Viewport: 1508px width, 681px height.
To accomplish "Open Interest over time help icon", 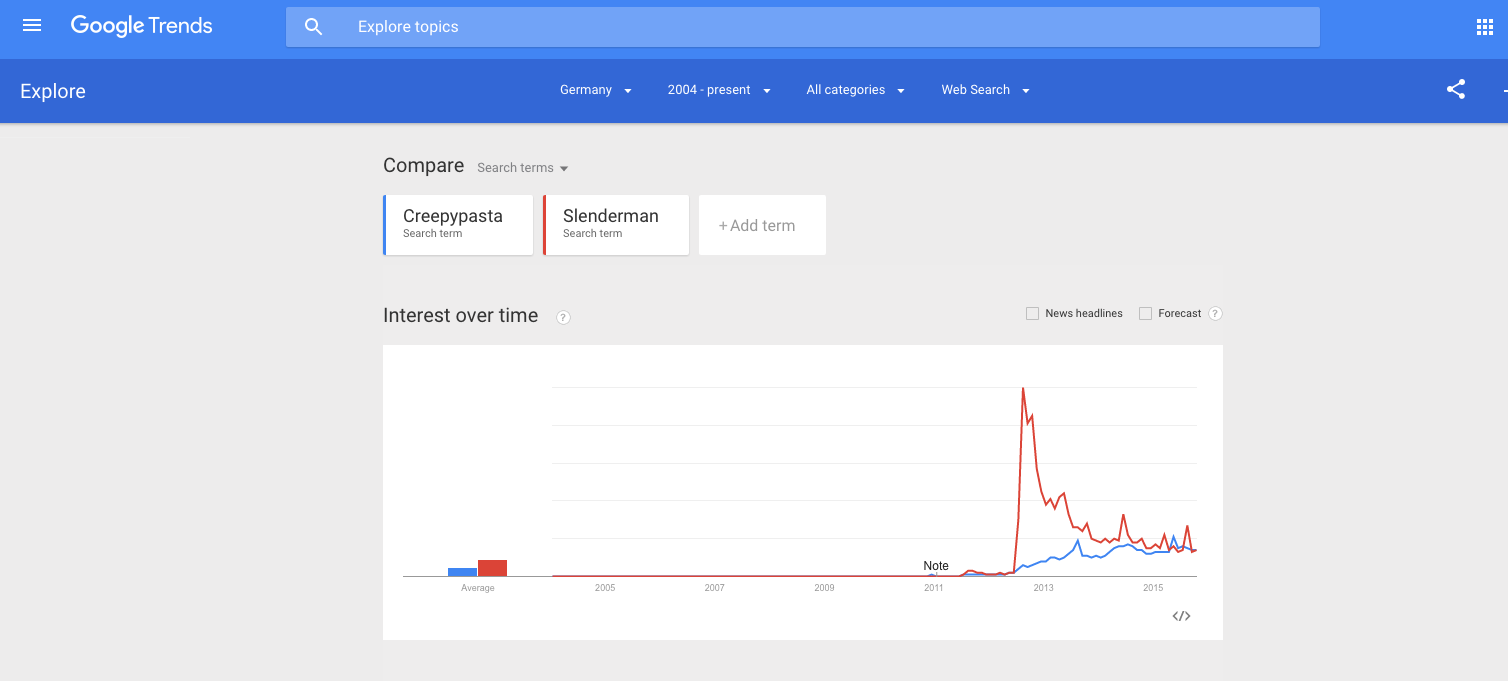I will pos(563,317).
